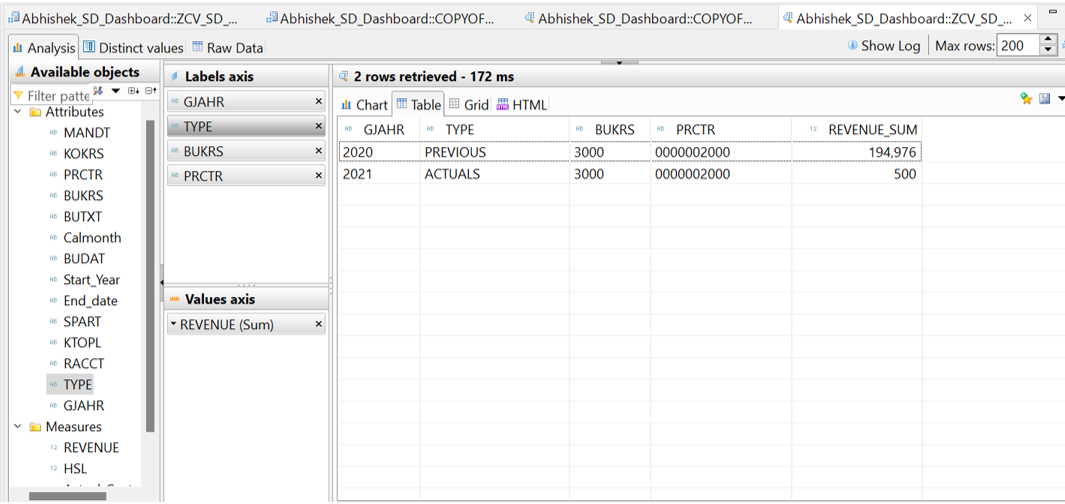Increase Max rows with up arrow
Image resolution: width=1065 pixels, height=504 pixels.
click(x=1048, y=40)
